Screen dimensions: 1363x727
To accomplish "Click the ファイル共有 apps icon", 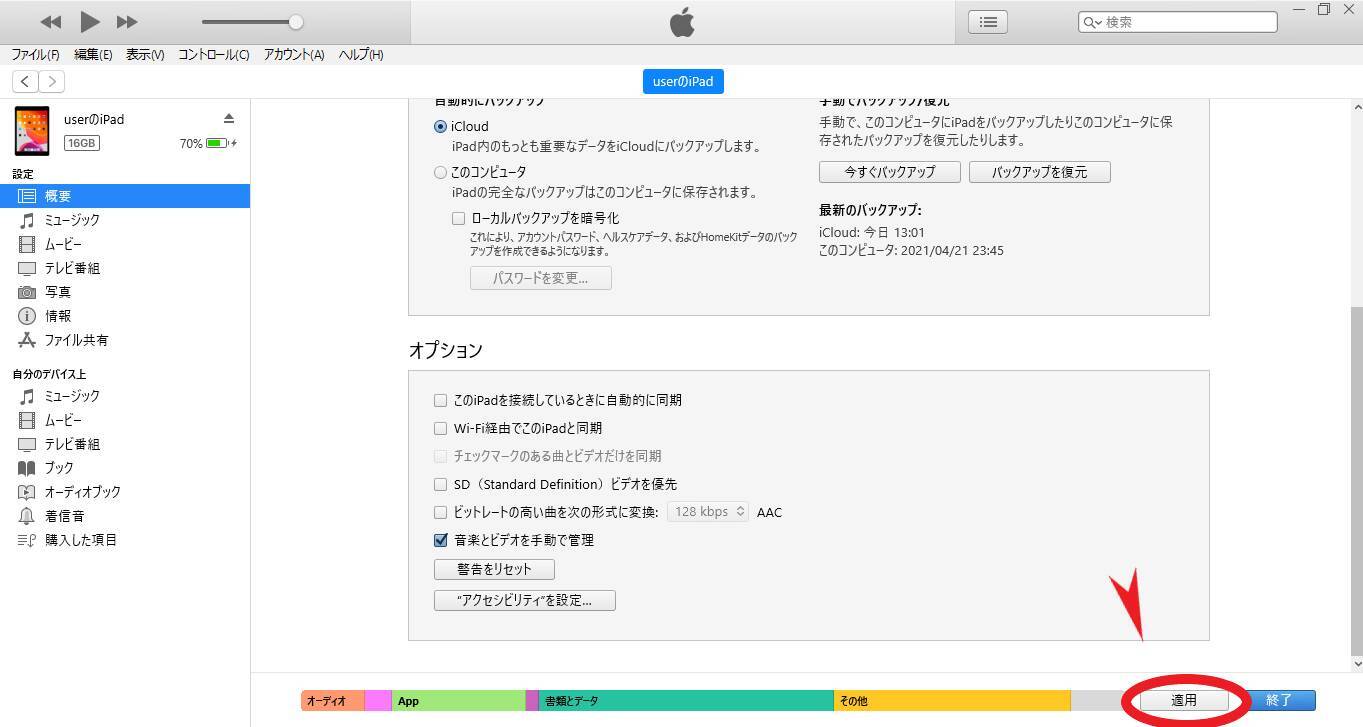I will pyautogui.click(x=27, y=340).
